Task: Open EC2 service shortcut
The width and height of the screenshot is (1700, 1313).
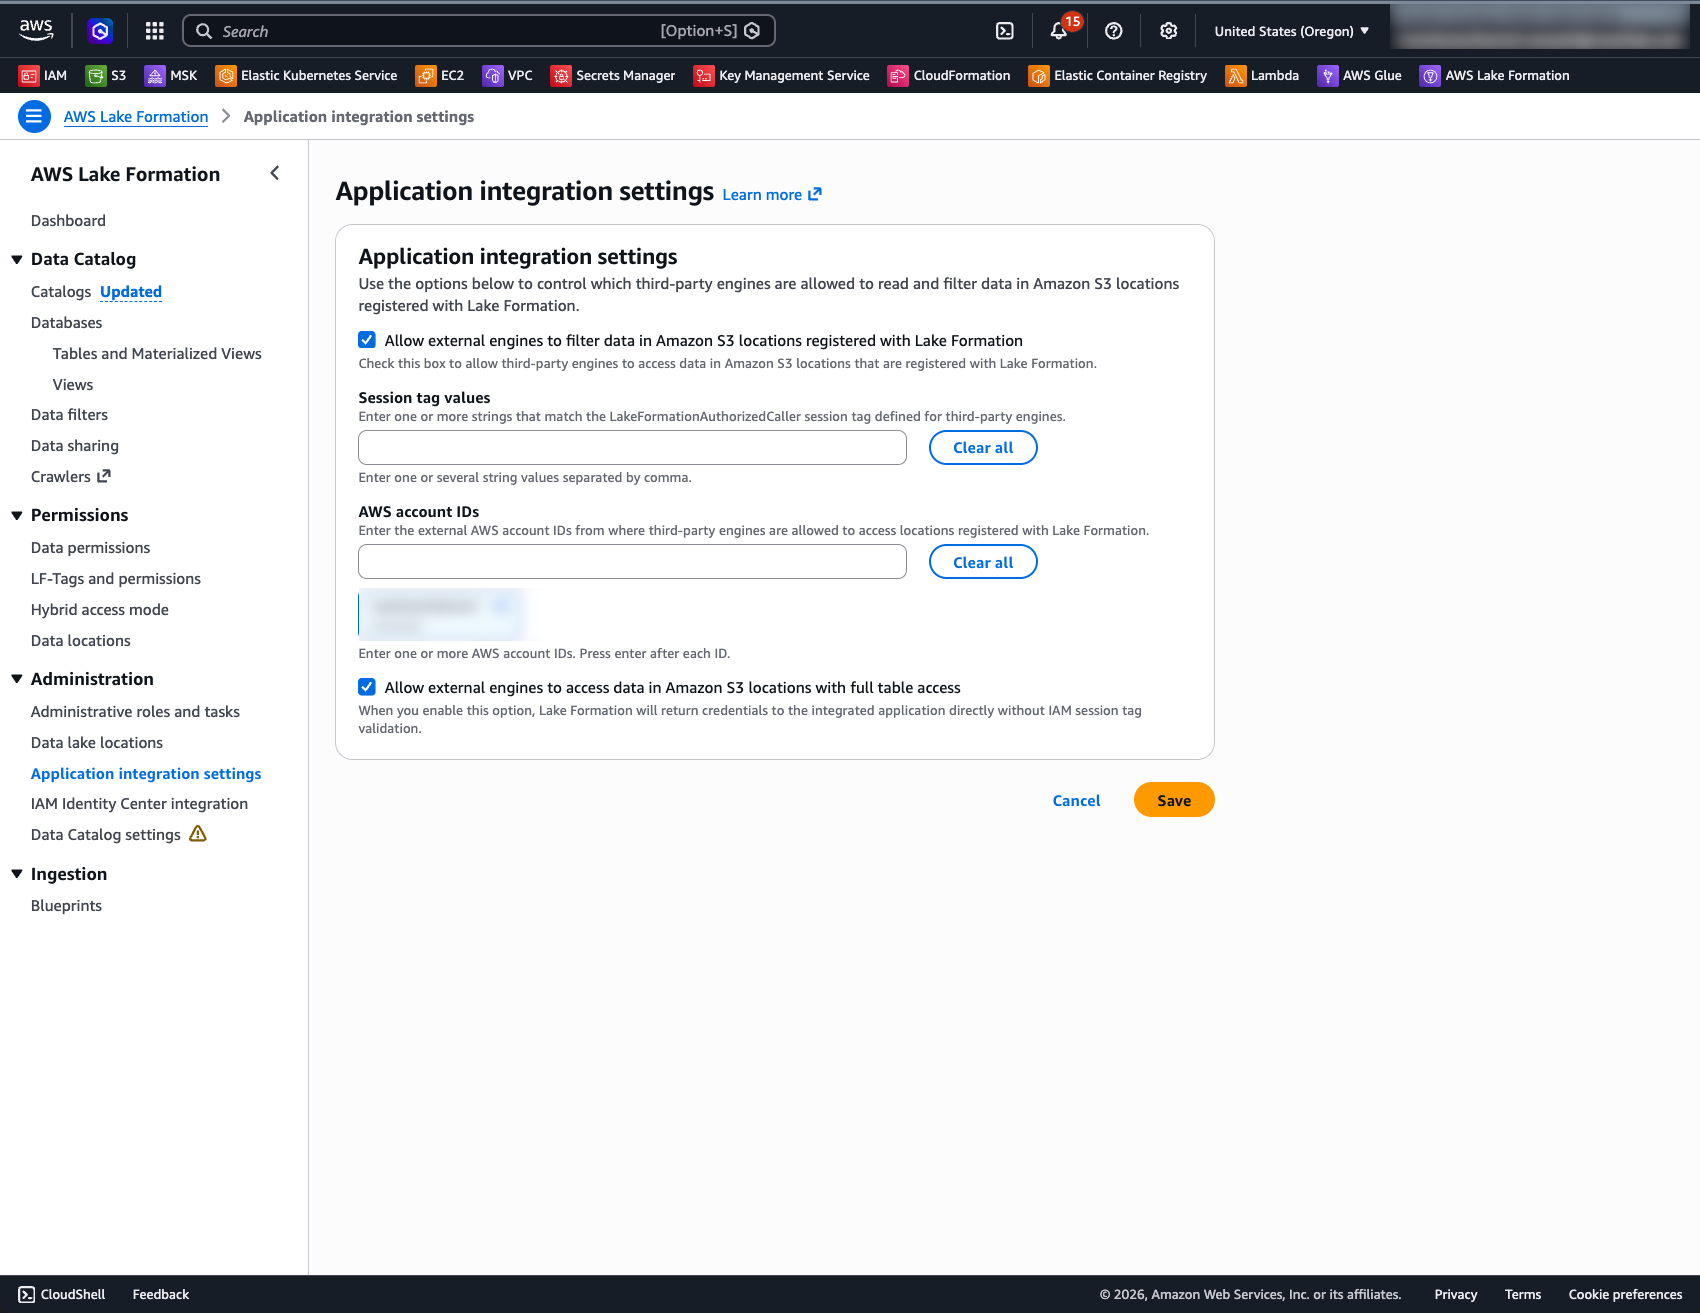Action: 440,75
